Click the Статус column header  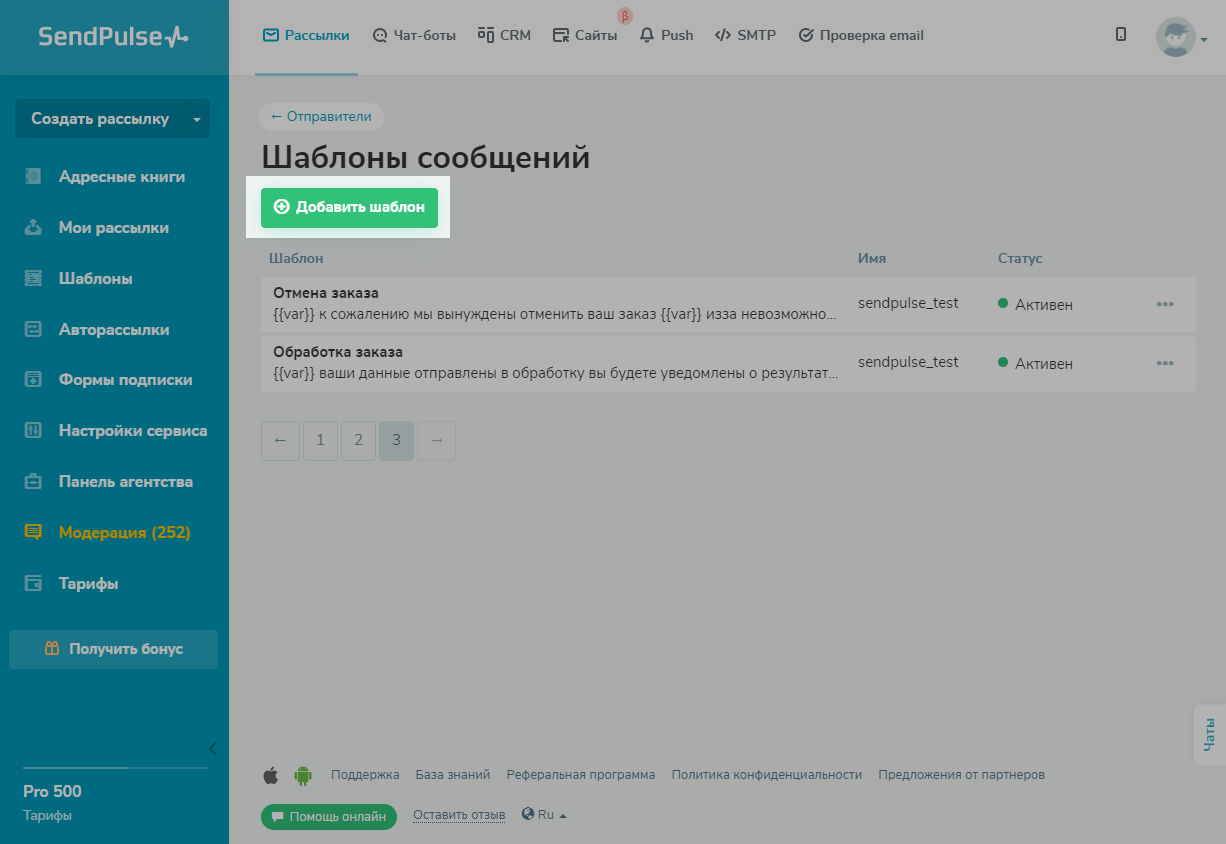[1020, 259]
